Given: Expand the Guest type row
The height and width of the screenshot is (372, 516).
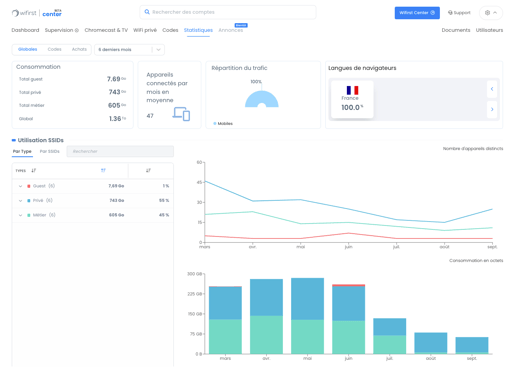Looking at the screenshot, I should tap(20, 186).
